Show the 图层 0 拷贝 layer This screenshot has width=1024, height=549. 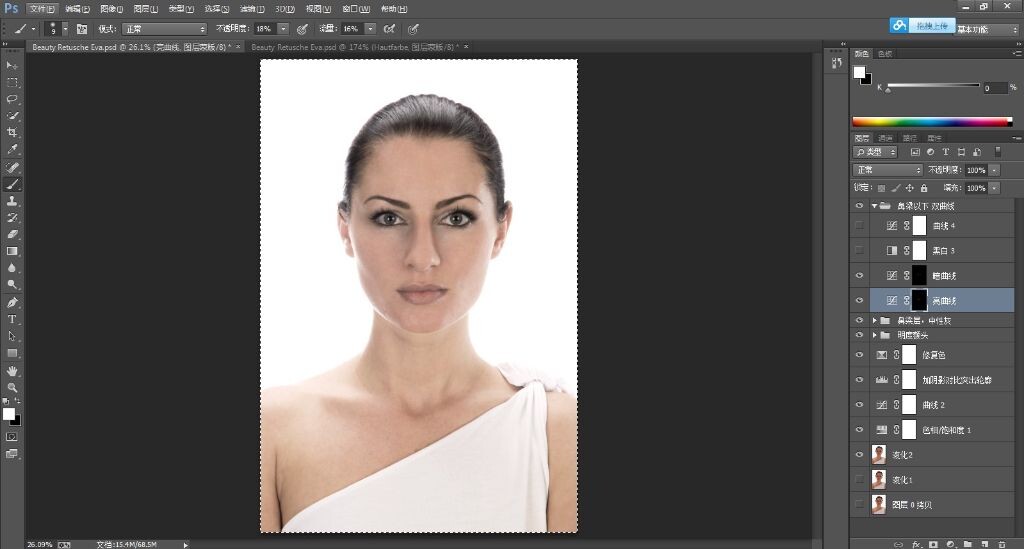pos(859,505)
